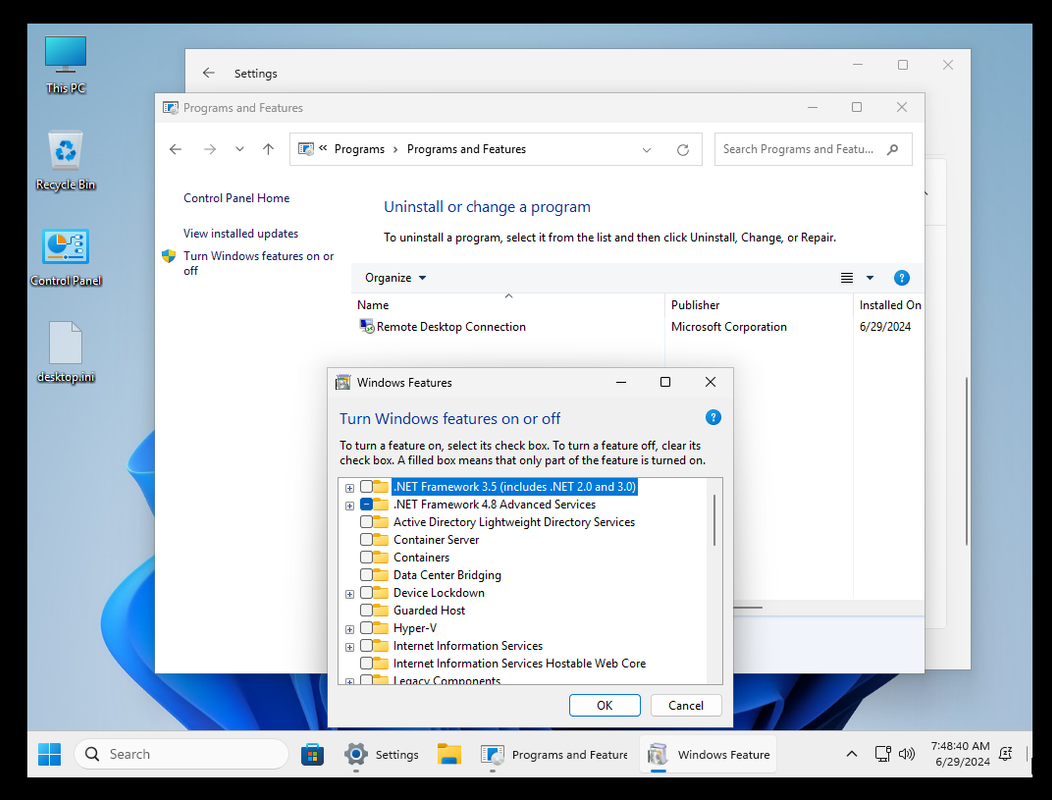The width and height of the screenshot is (1052, 800).
Task: Select the Microsoft Corporation publisher cell
Action: pos(729,327)
